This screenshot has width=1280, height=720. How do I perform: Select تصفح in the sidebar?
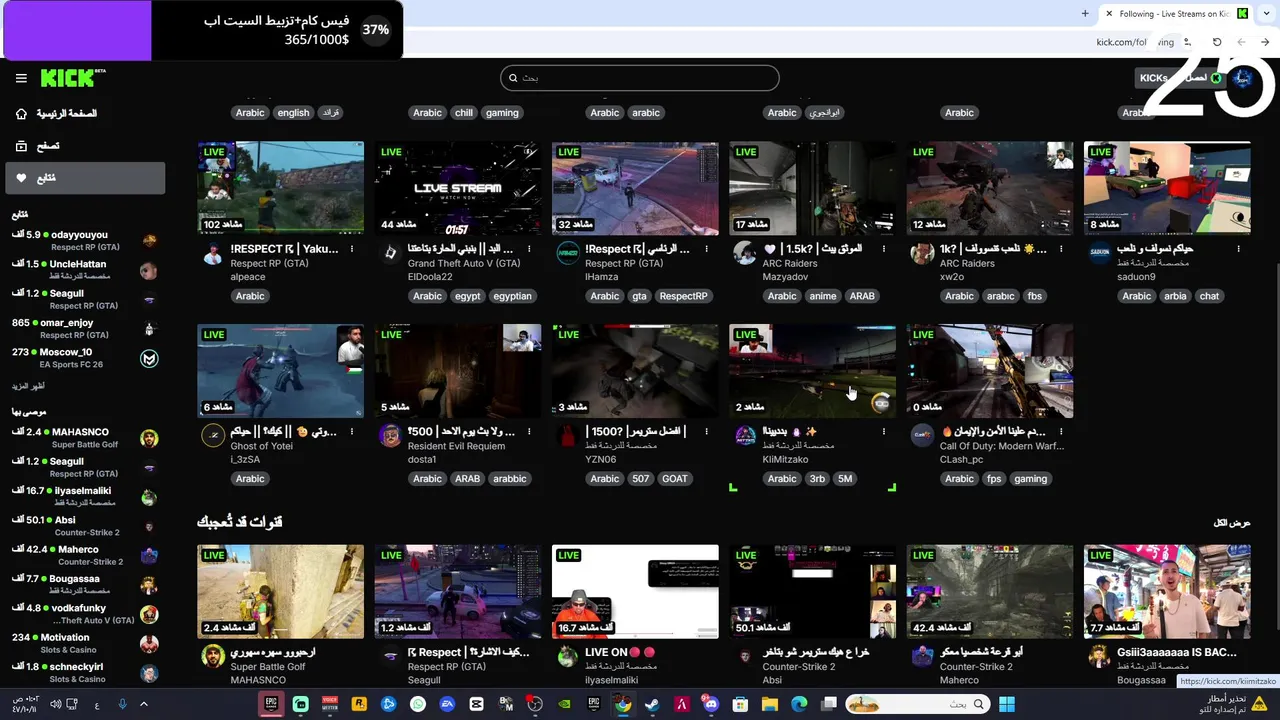point(85,146)
